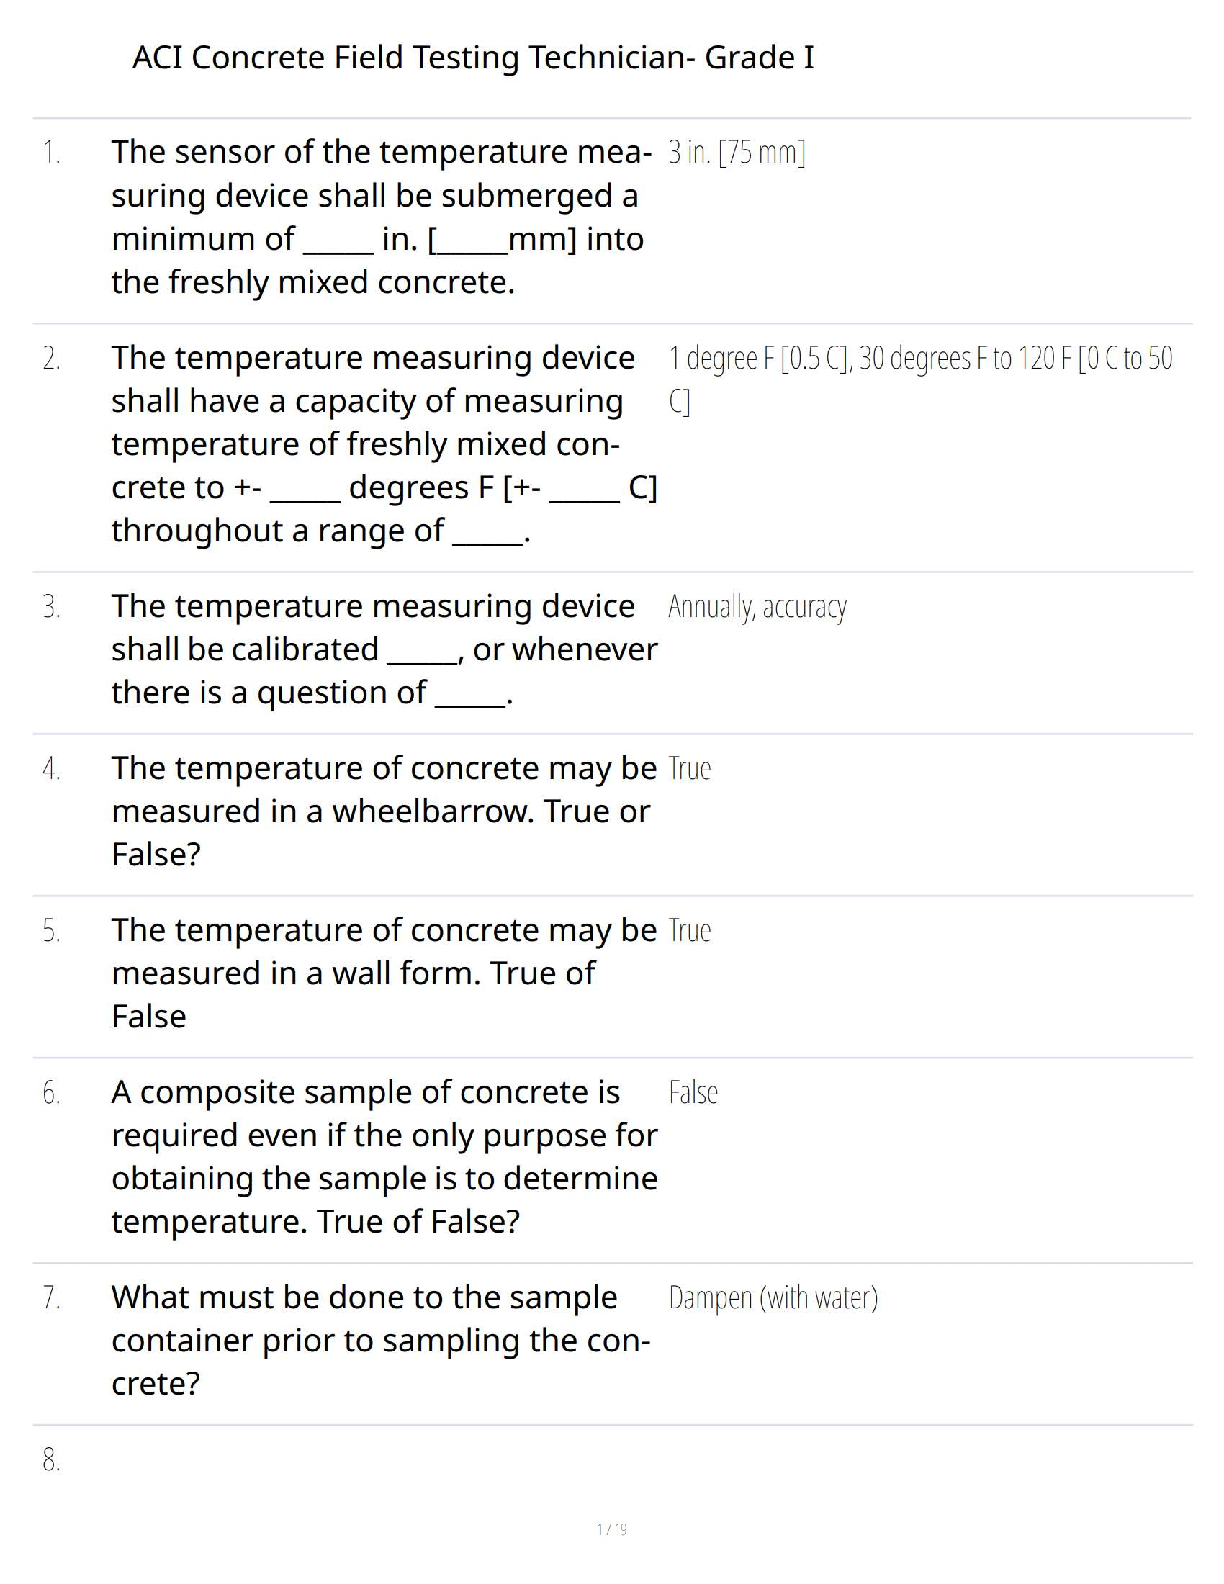
Task: Click question number 1
Action: click(x=52, y=153)
